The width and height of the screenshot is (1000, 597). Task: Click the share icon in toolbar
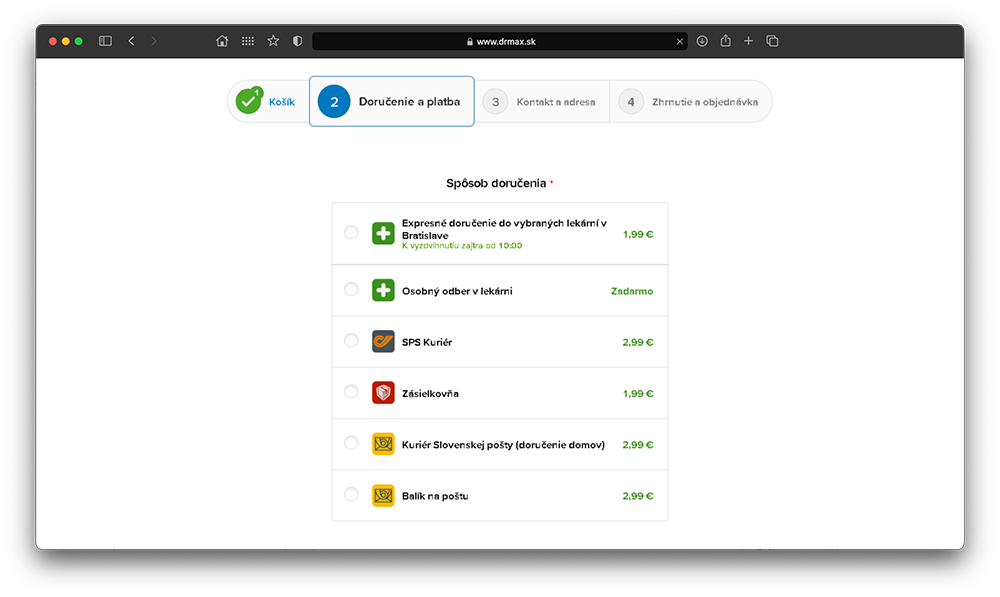click(726, 40)
